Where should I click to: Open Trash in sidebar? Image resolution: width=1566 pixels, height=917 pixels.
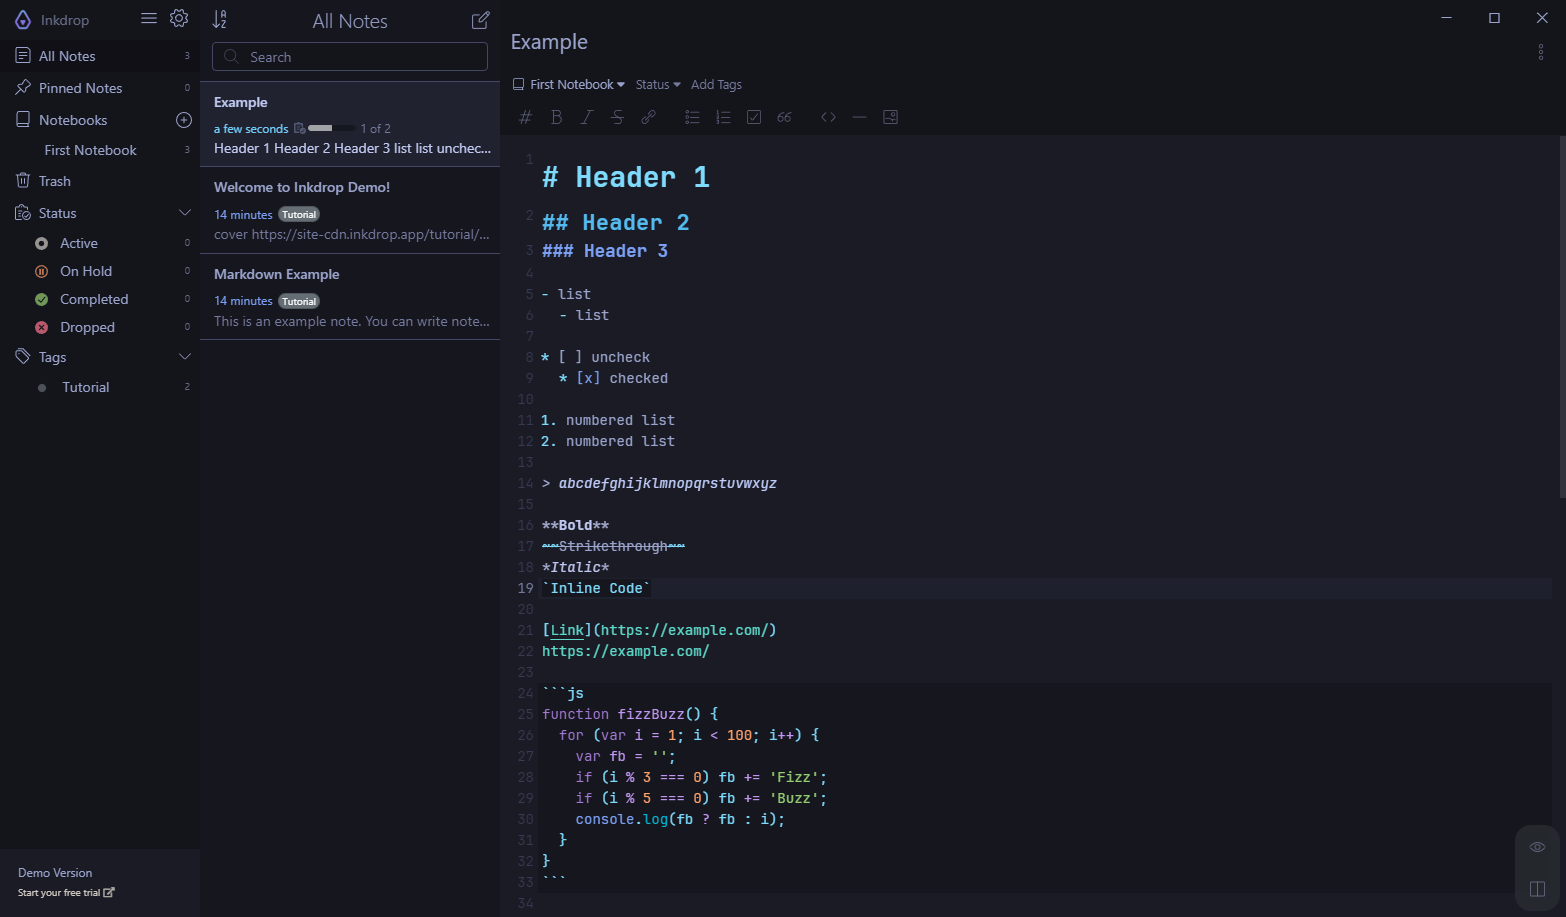100,181
